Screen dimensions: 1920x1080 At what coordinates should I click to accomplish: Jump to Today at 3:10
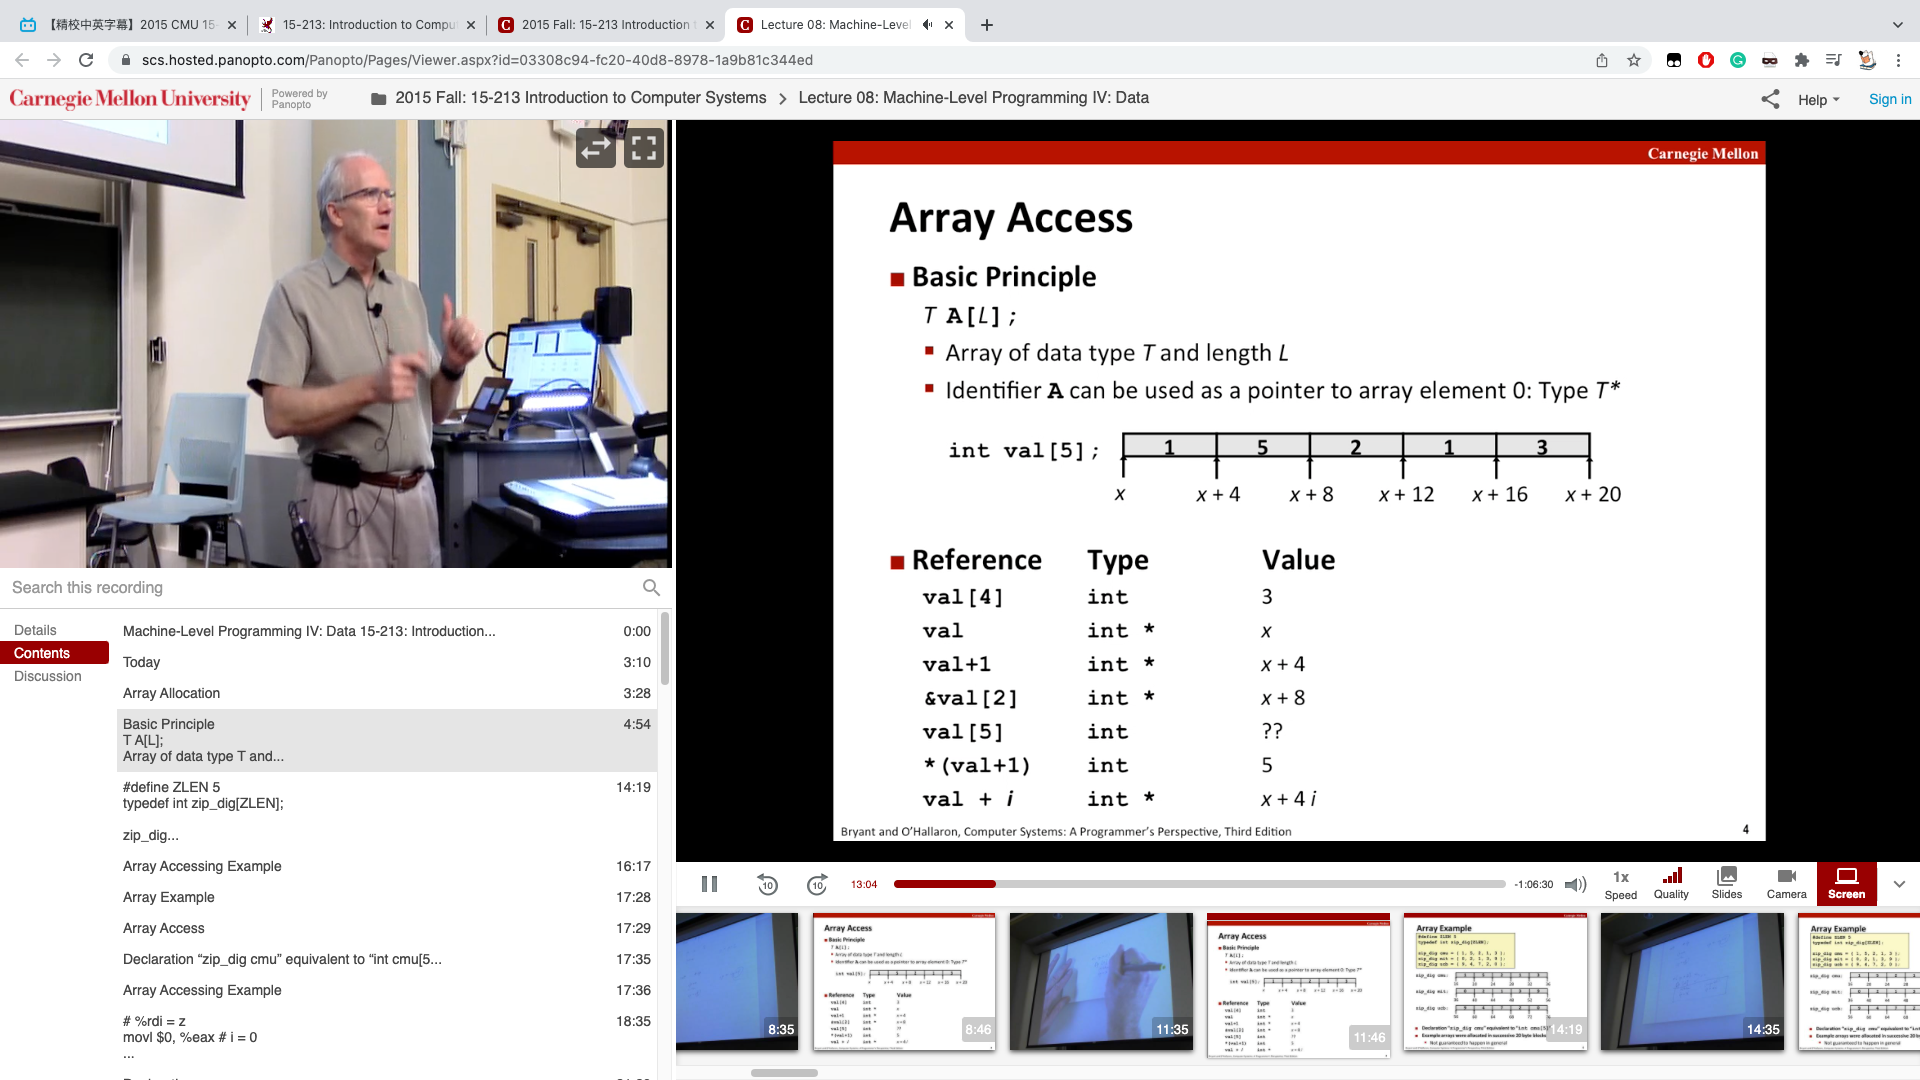coord(387,662)
